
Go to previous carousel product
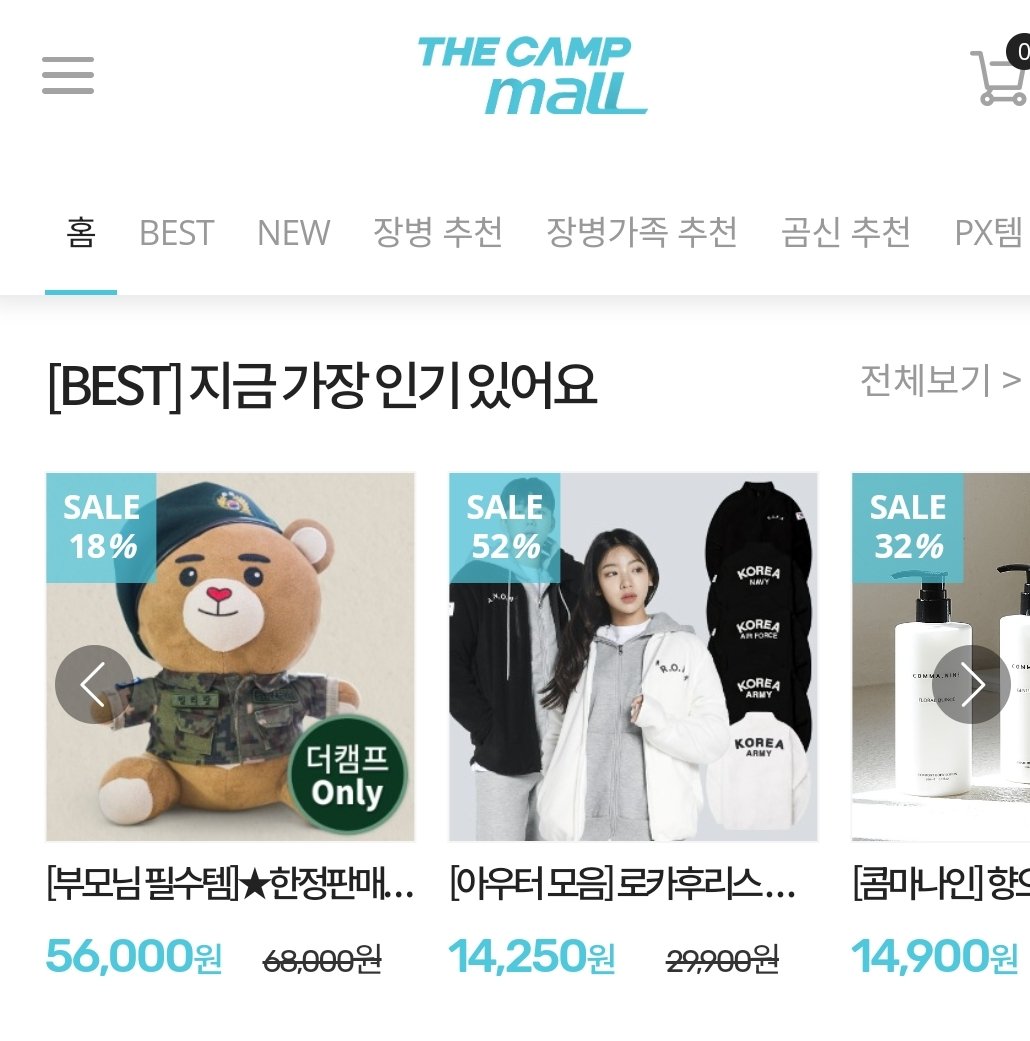tap(94, 684)
